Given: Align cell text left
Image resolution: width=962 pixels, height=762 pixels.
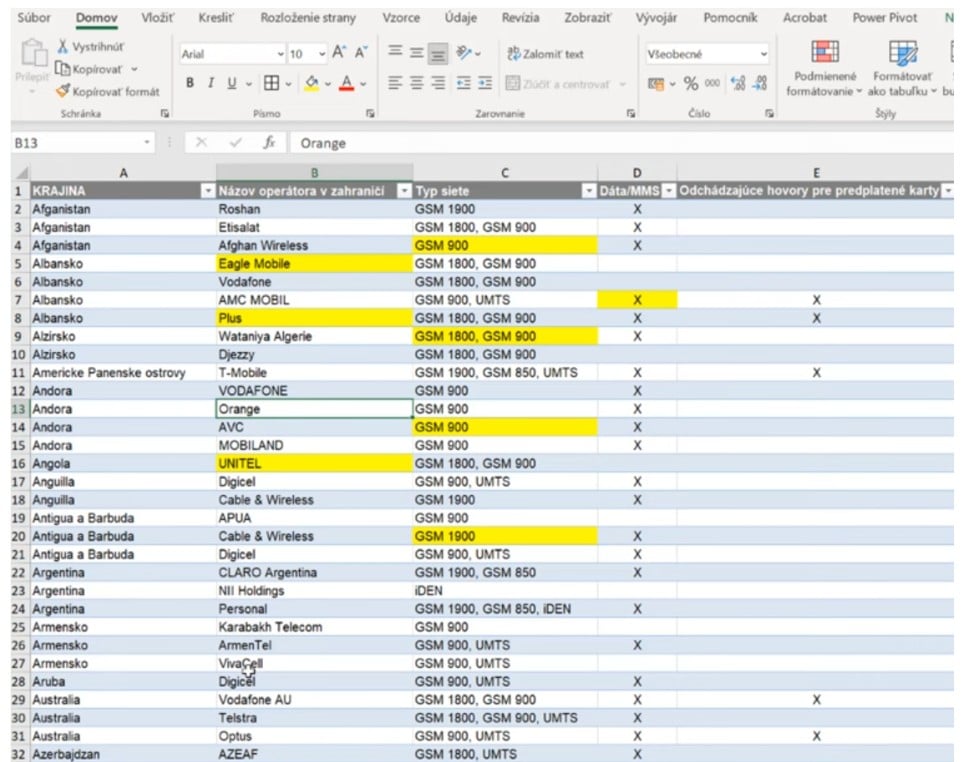Looking at the screenshot, I should [396, 83].
